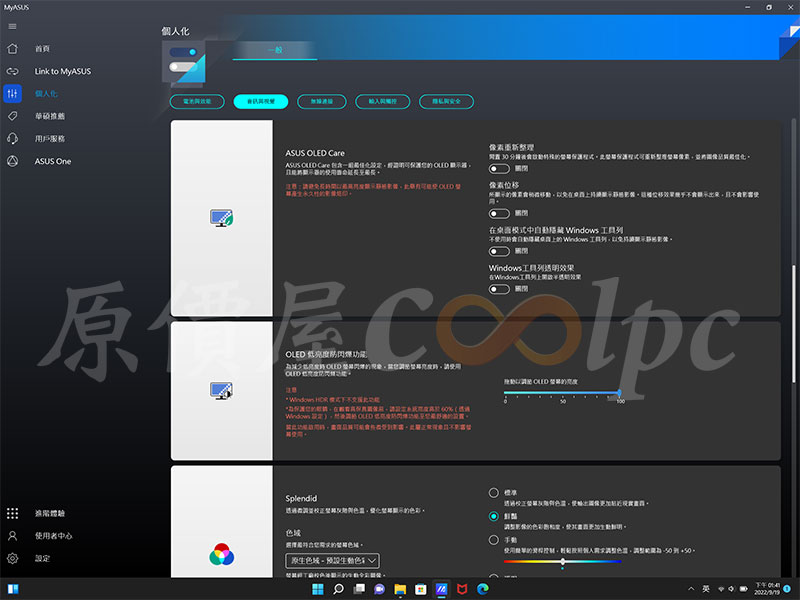
Task: Open the hamburger navigation menu
Action: 12,27
